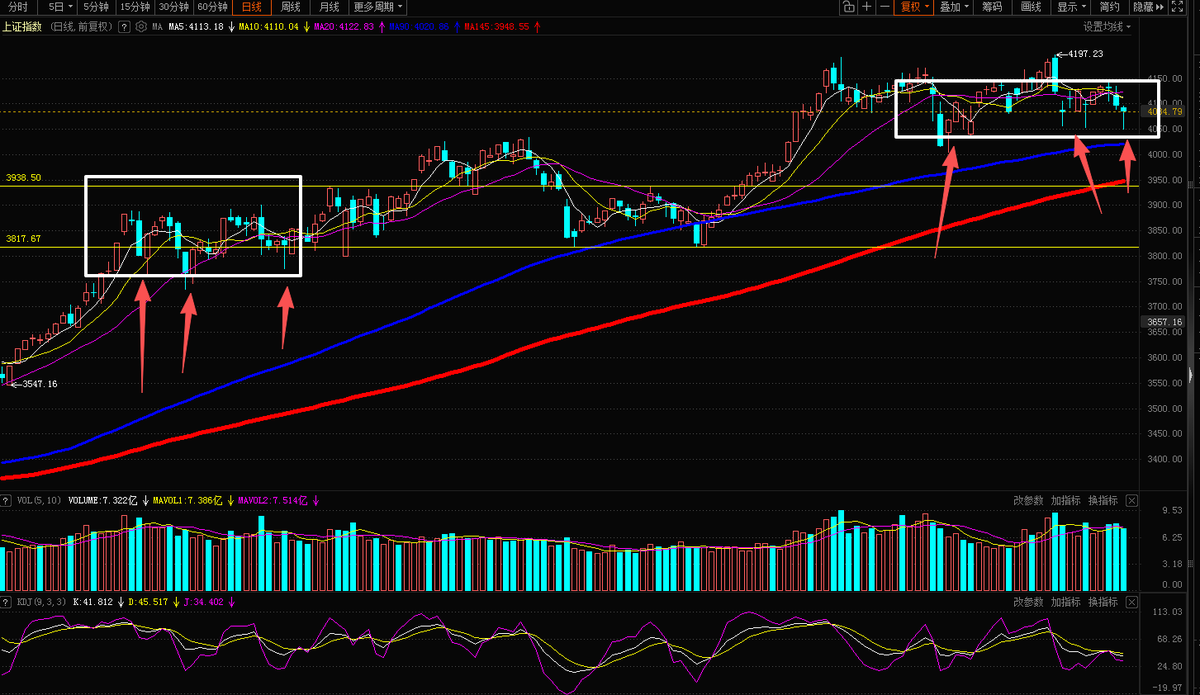Image resolution: width=1200 pixels, height=695 pixels.
Task: Close the KDJ indicator panel
Action: click(1132, 602)
